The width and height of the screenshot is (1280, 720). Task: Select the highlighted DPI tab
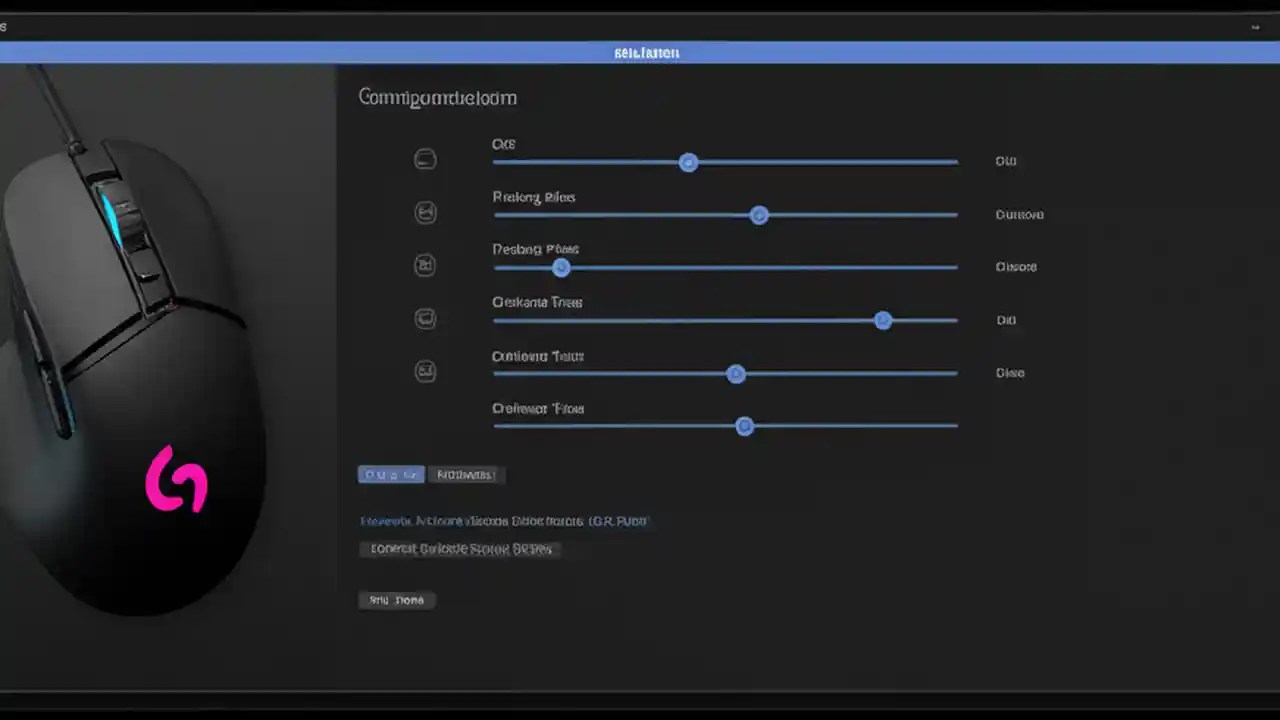tap(390, 474)
